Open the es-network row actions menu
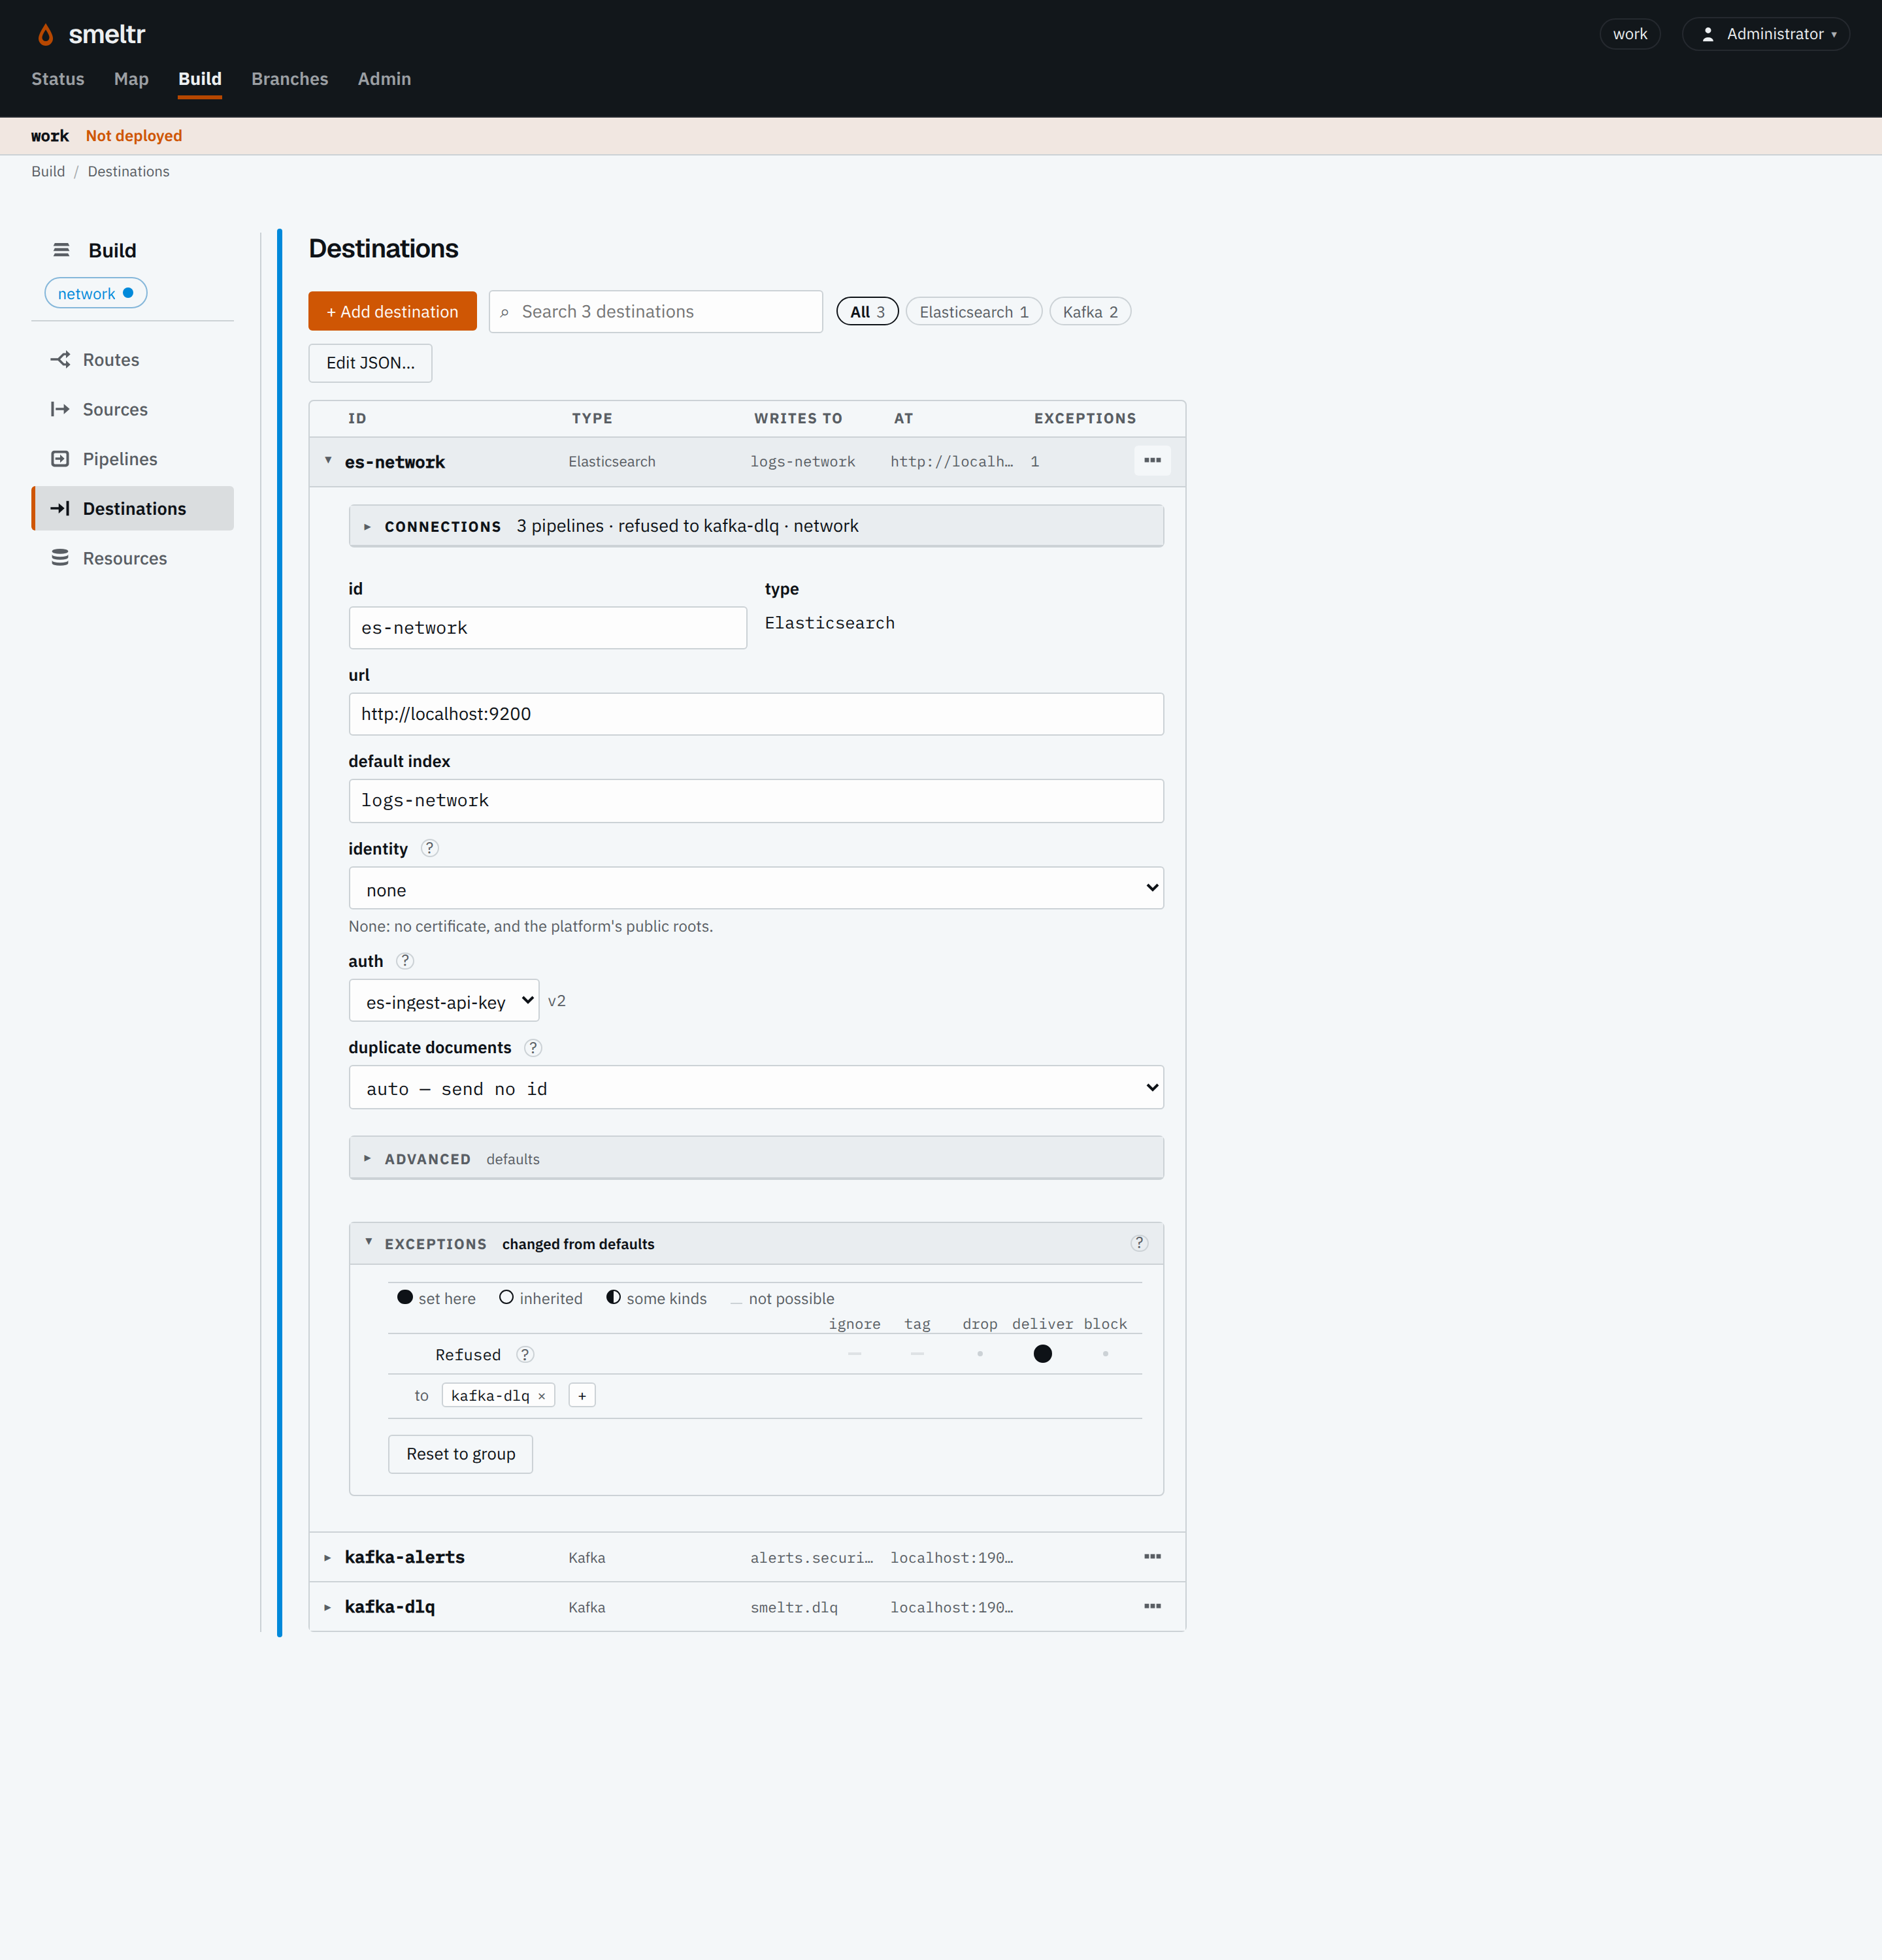This screenshot has height=1960, width=1882. 1152,461
